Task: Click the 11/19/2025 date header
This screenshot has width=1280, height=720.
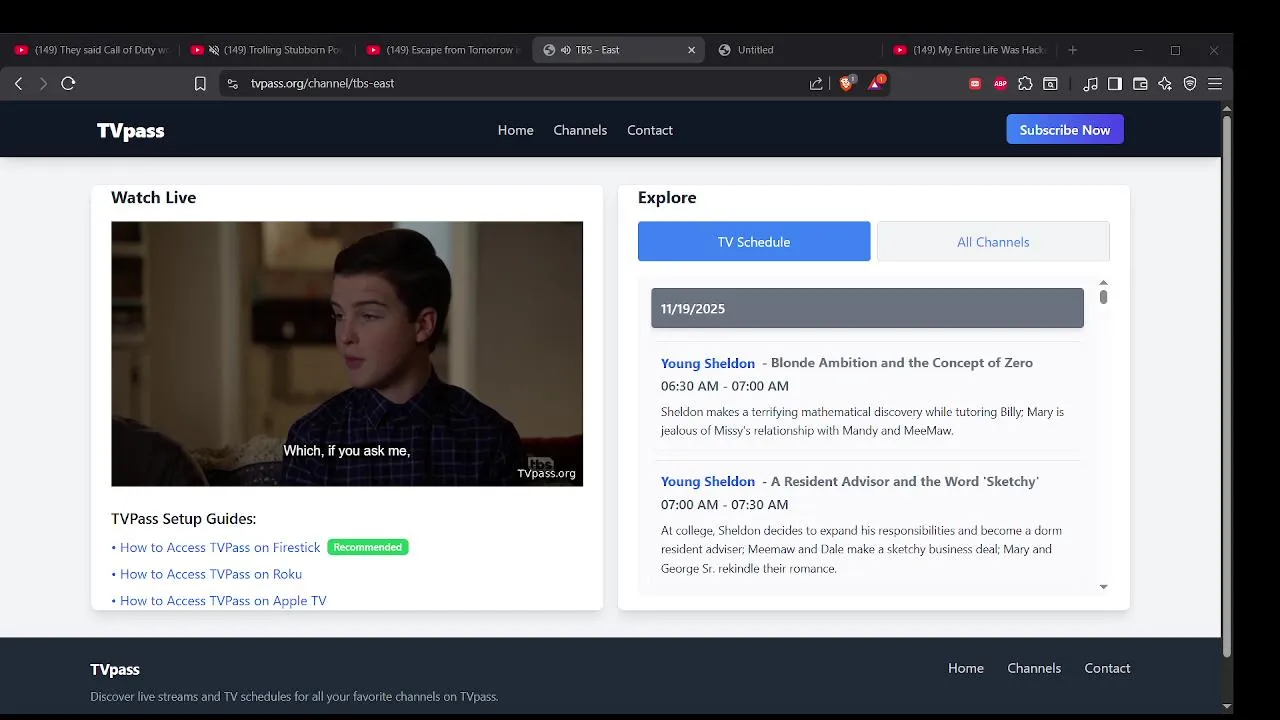Action: 867,308
